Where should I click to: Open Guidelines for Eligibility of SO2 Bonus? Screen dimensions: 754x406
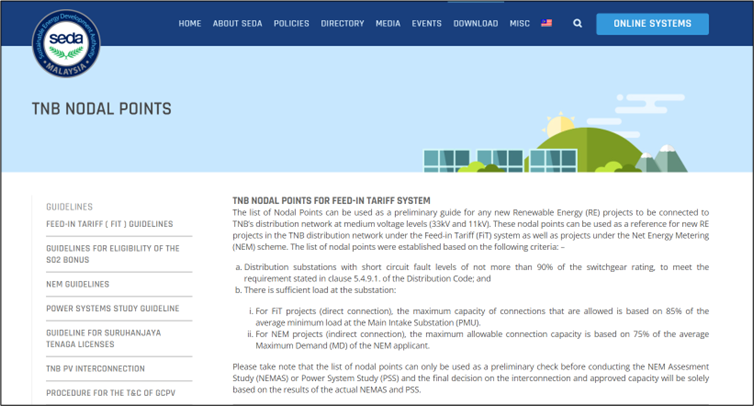point(113,254)
